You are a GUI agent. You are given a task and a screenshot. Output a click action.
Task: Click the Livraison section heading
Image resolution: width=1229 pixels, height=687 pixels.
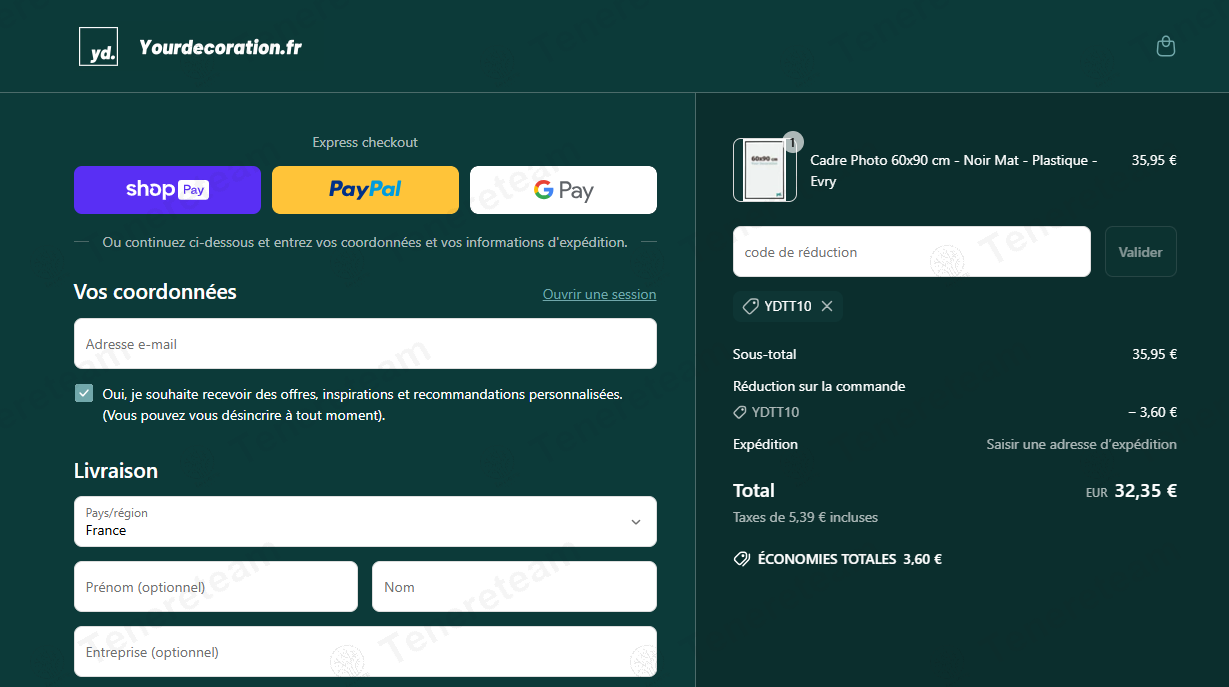pos(116,471)
